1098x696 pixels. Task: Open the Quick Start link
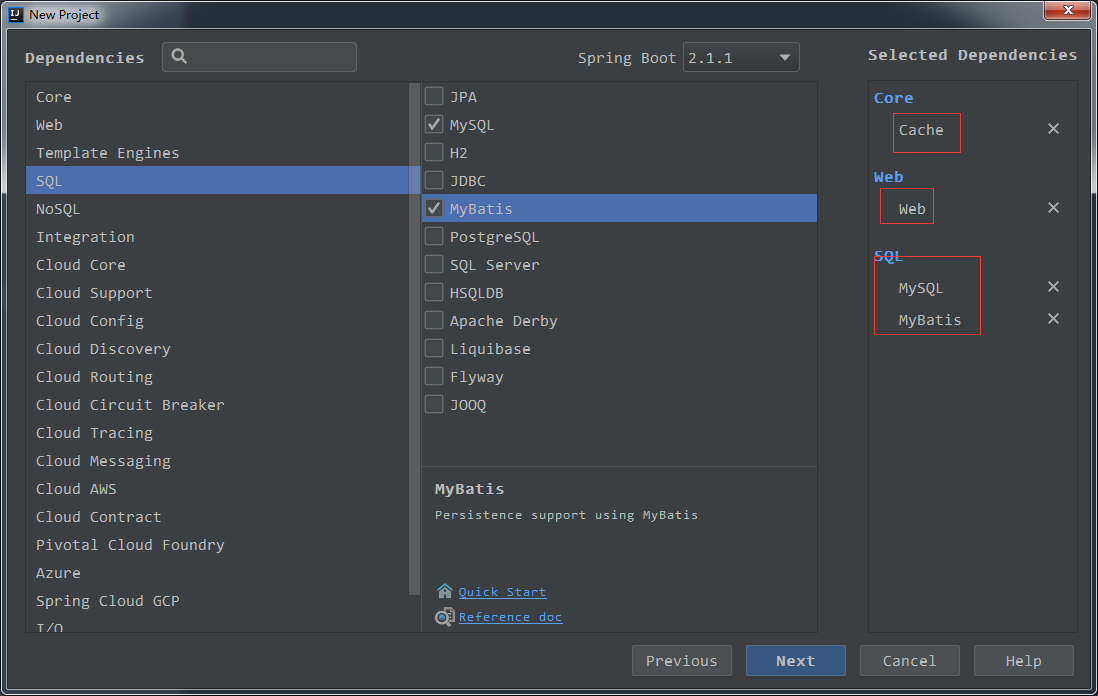(502, 592)
